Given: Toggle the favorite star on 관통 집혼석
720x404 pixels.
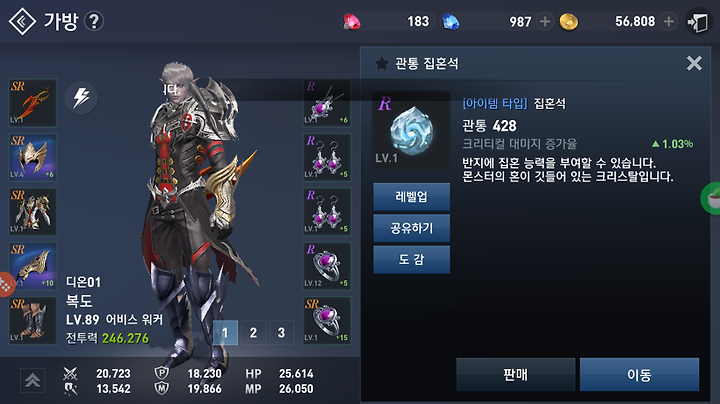Looking at the screenshot, I should (x=381, y=63).
